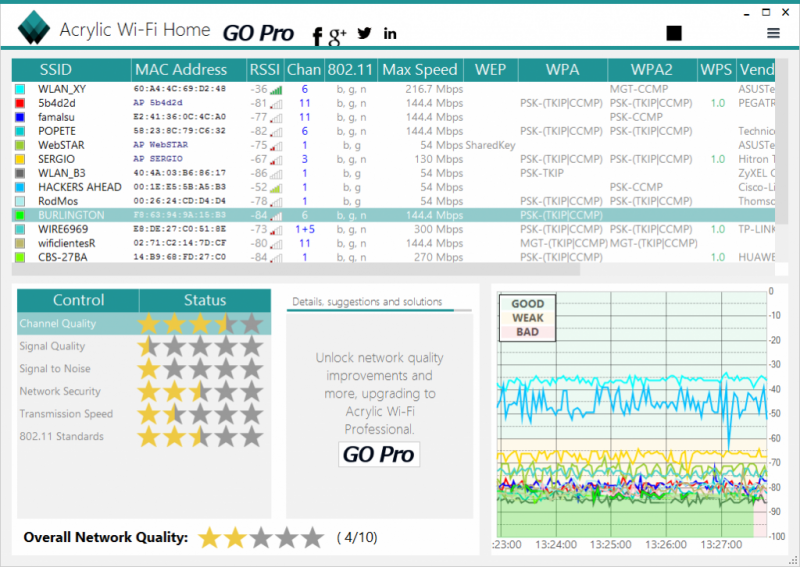Open the hamburger menu
Viewport: 800px width, 567px height.
point(773,33)
